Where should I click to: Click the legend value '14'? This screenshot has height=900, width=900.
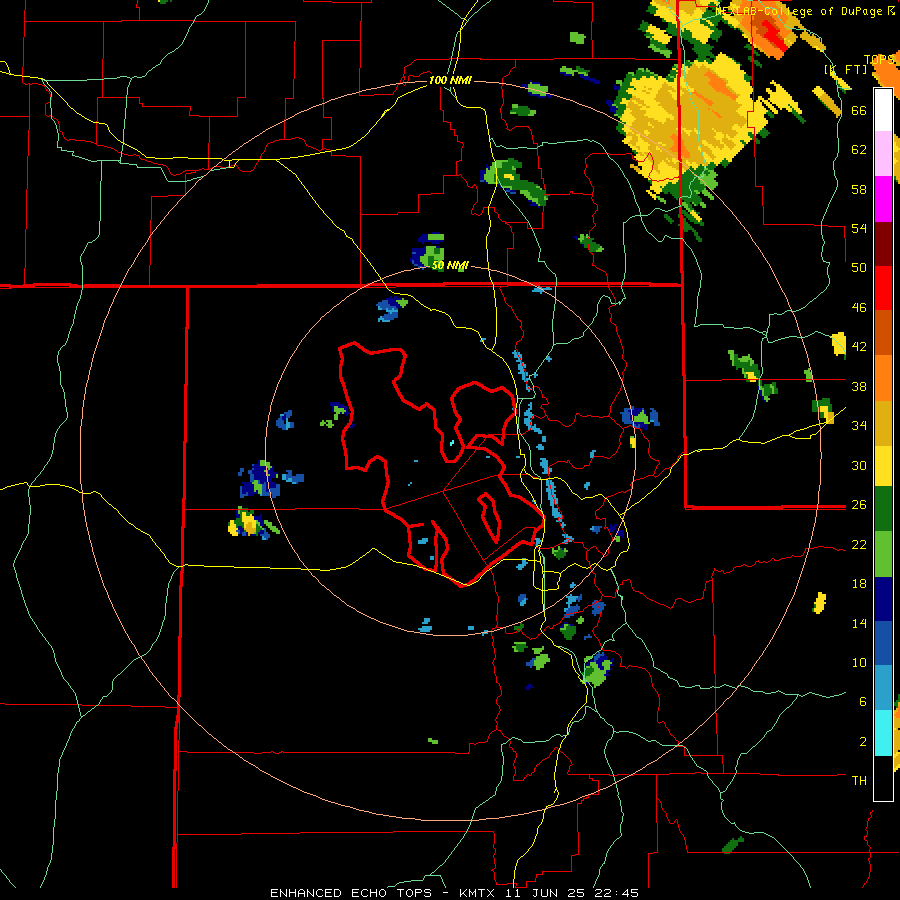(x=859, y=623)
